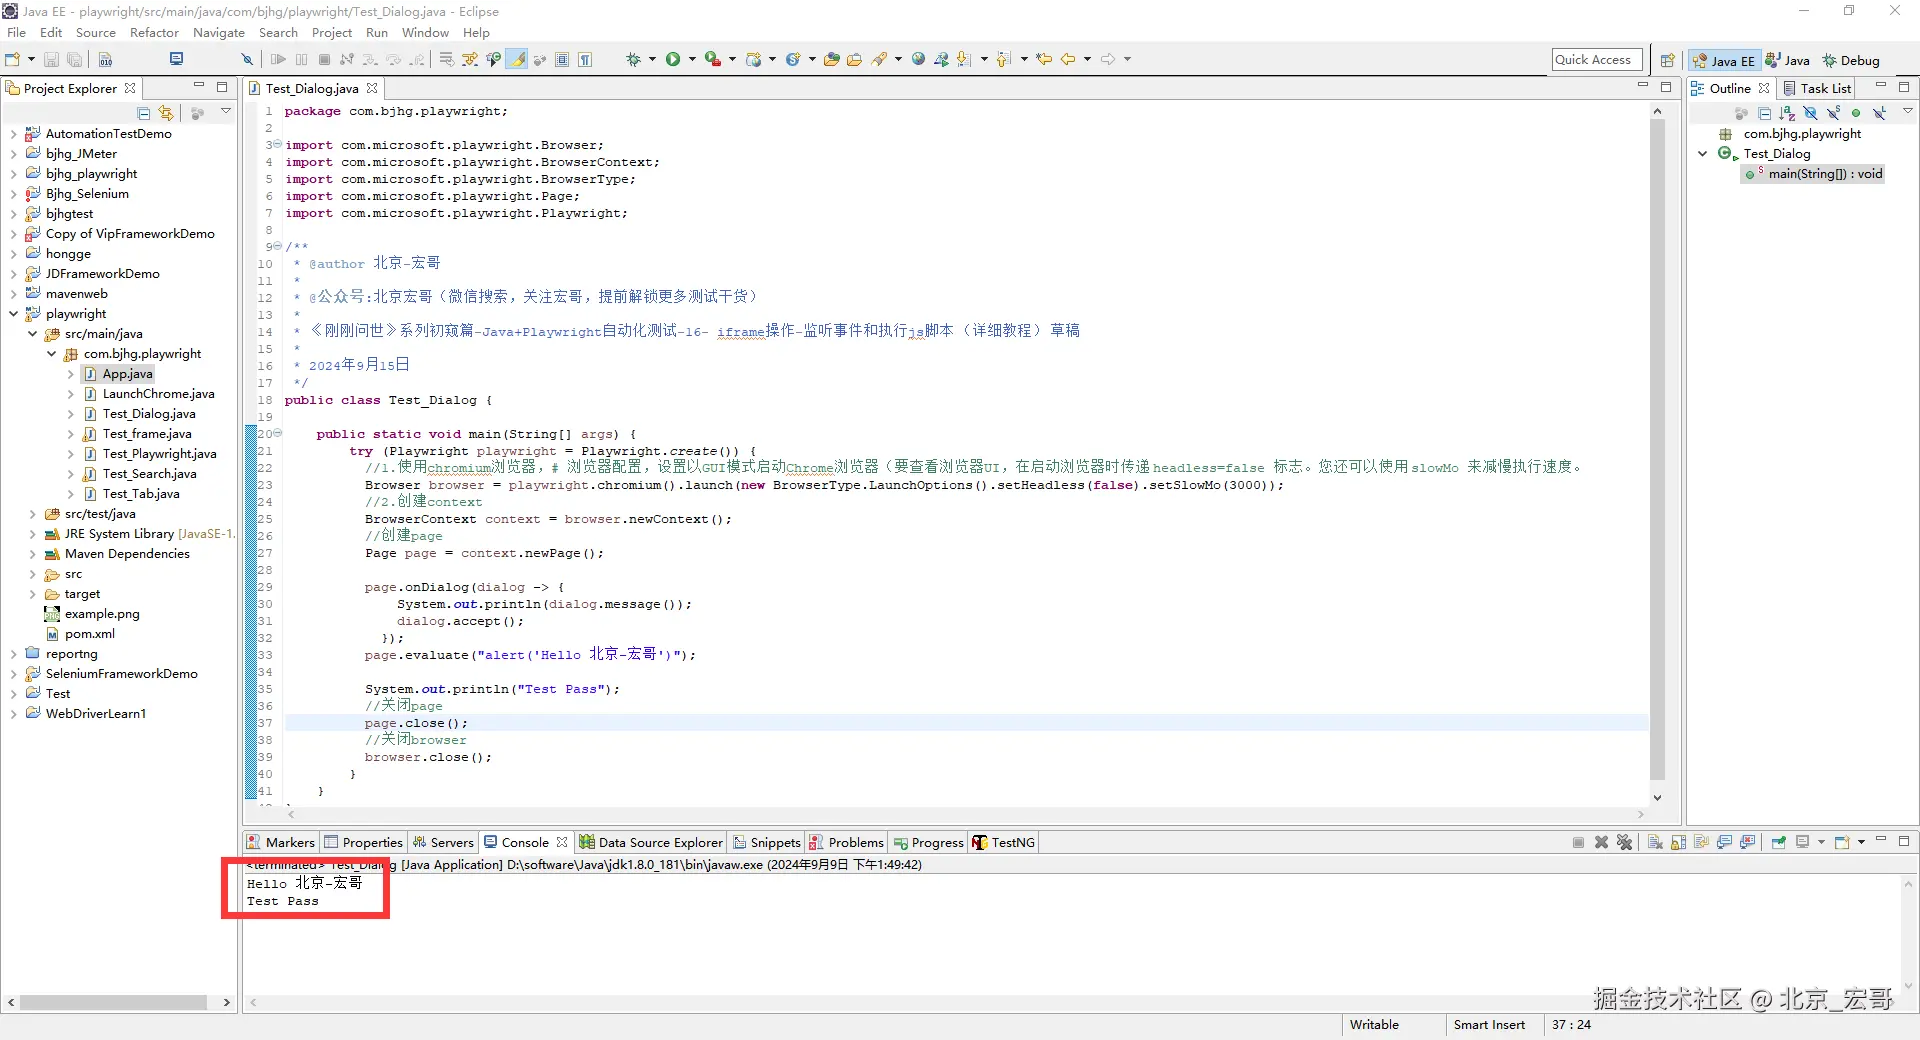
Task: Close the Test_Dialog.java editor tab
Action: coord(372,88)
